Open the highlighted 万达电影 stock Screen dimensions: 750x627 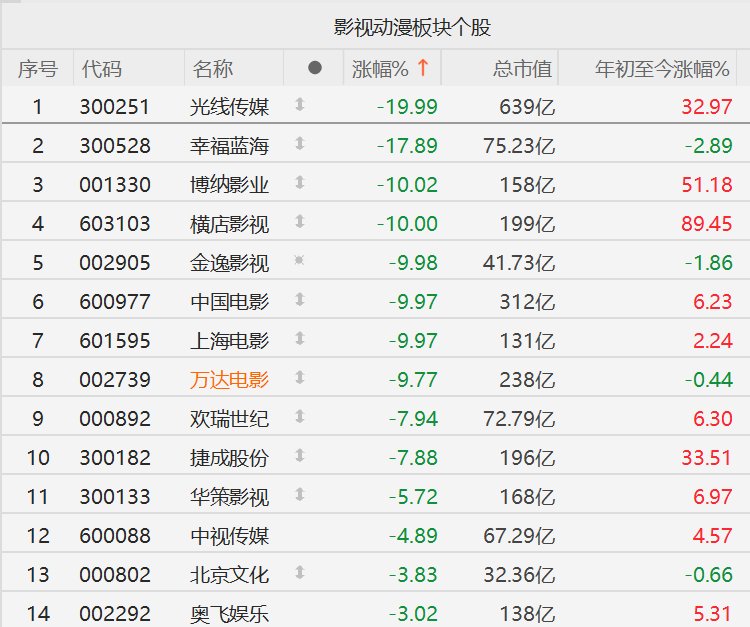230,380
